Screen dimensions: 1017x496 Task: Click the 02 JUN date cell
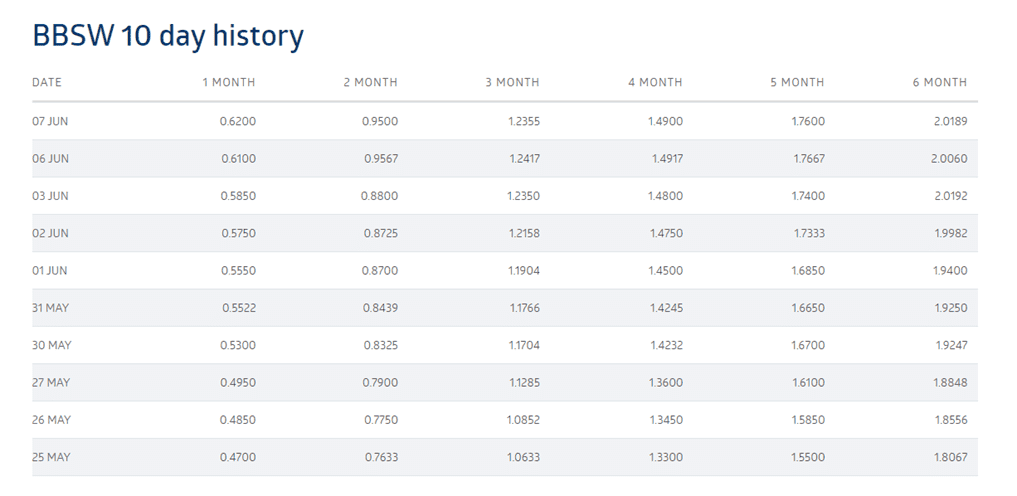click(51, 233)
